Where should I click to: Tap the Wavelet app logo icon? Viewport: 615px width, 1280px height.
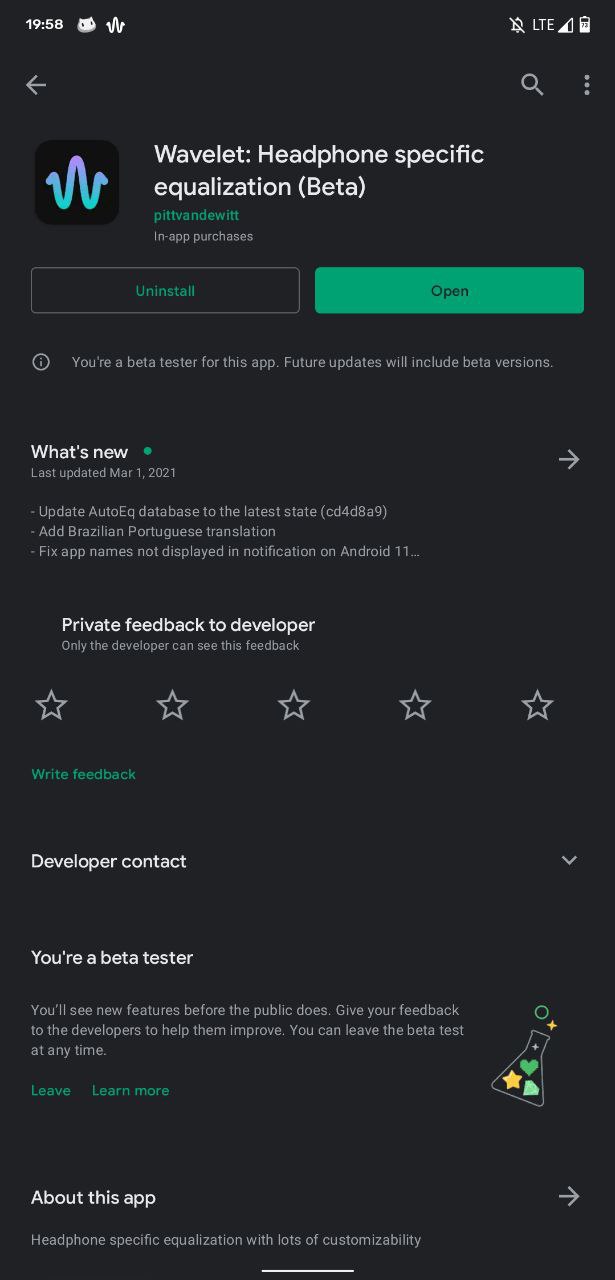(x=77, y=182)
